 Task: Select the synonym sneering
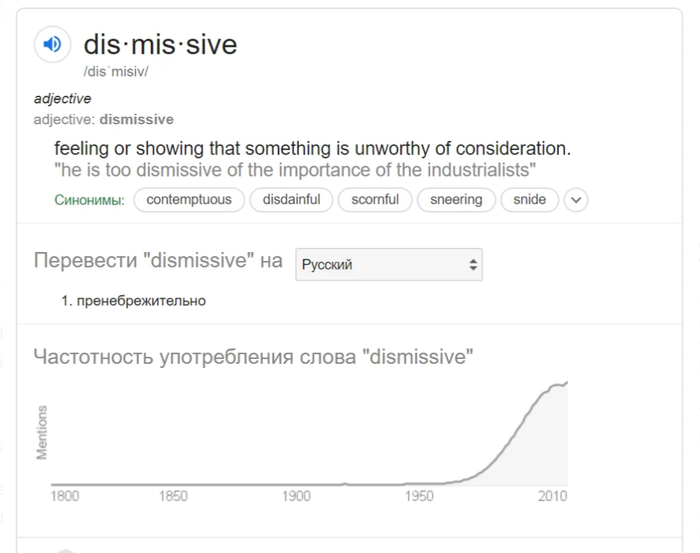click(456, 200)
